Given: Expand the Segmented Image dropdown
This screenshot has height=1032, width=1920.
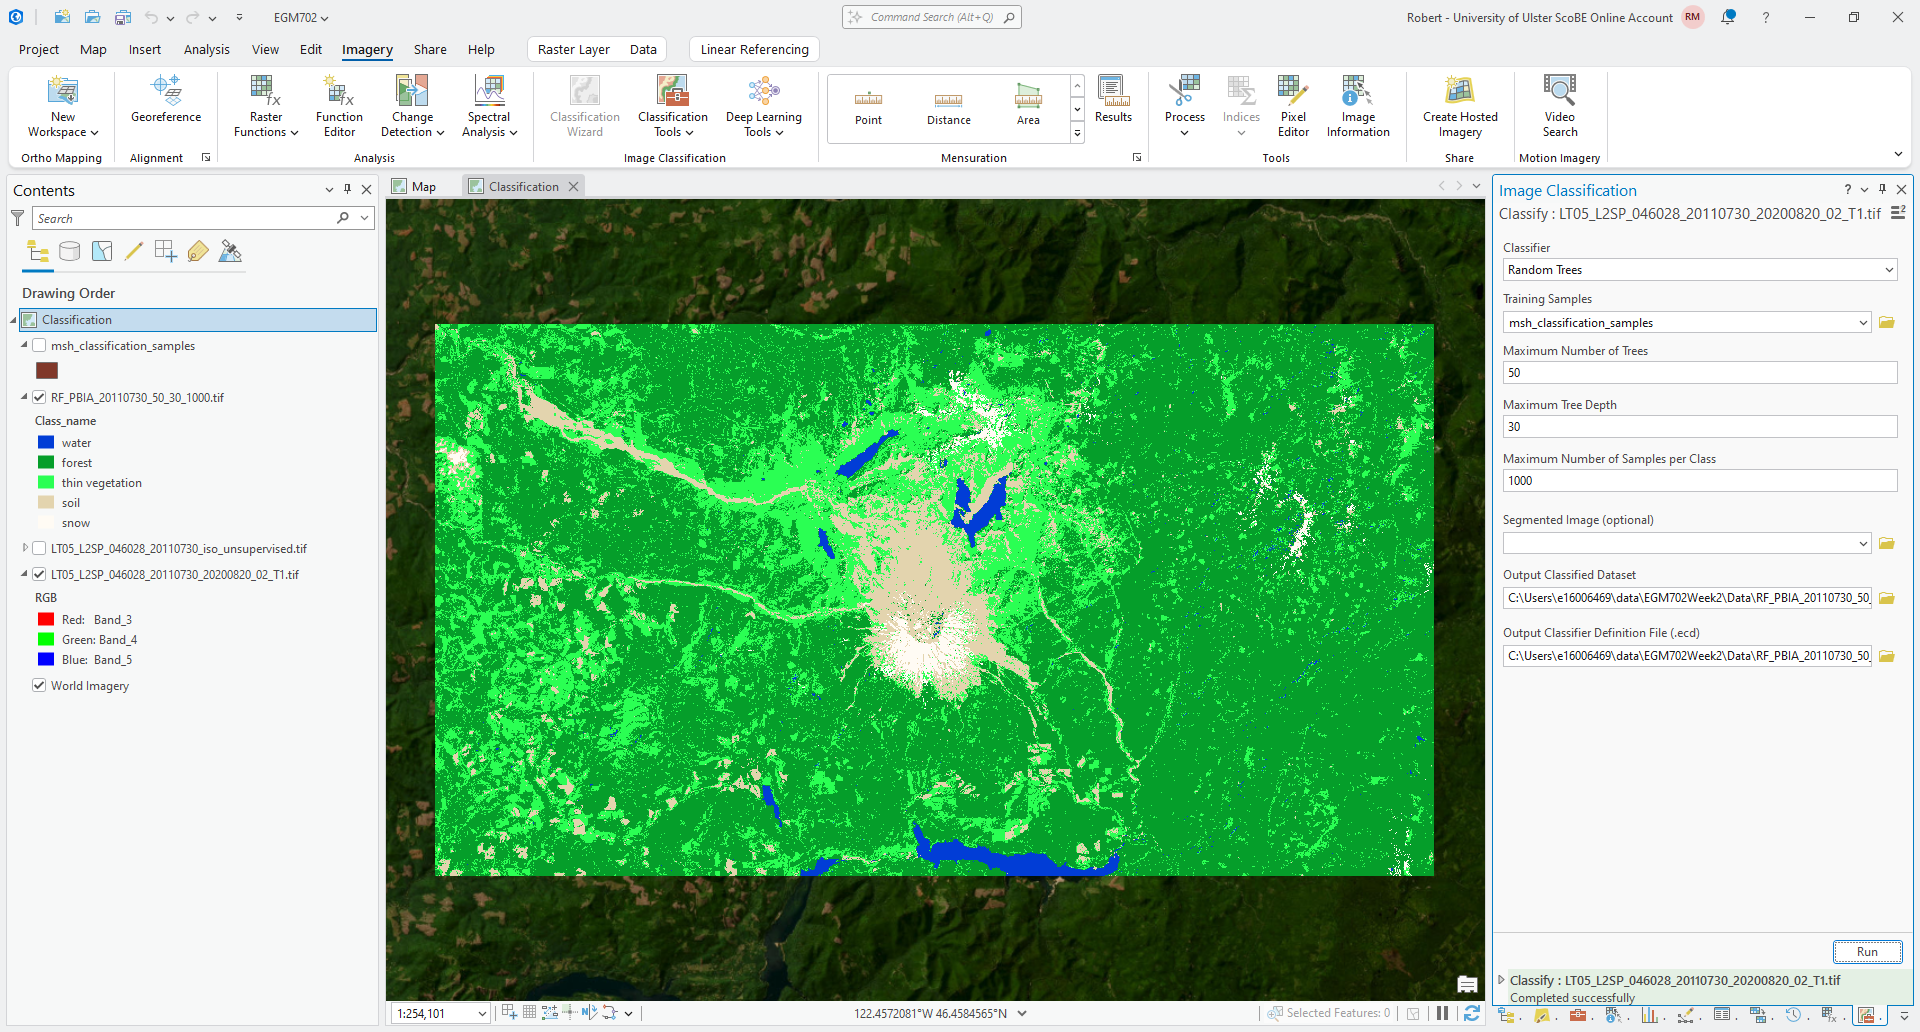Looking at the screenshot, I should pos(1863,544).
